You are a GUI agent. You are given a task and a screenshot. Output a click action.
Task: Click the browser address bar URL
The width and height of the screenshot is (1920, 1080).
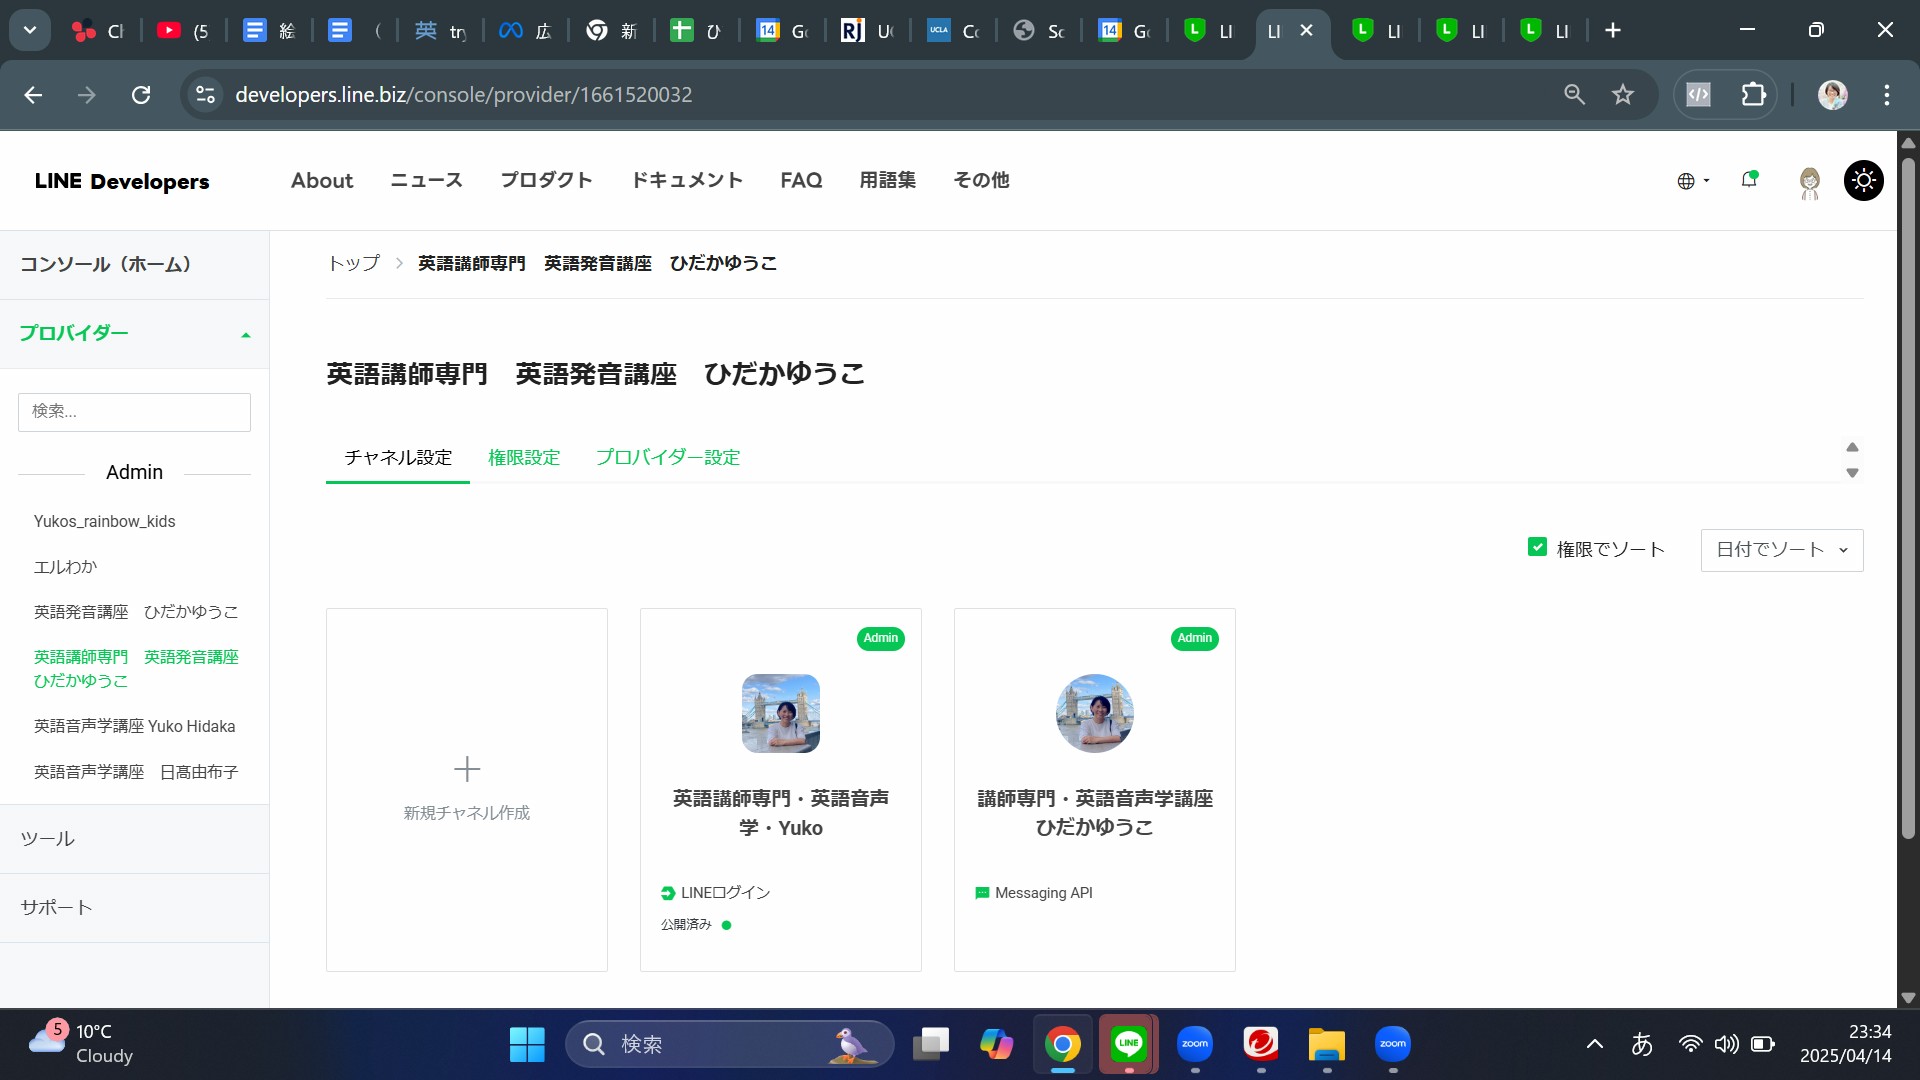pos(463,95)
